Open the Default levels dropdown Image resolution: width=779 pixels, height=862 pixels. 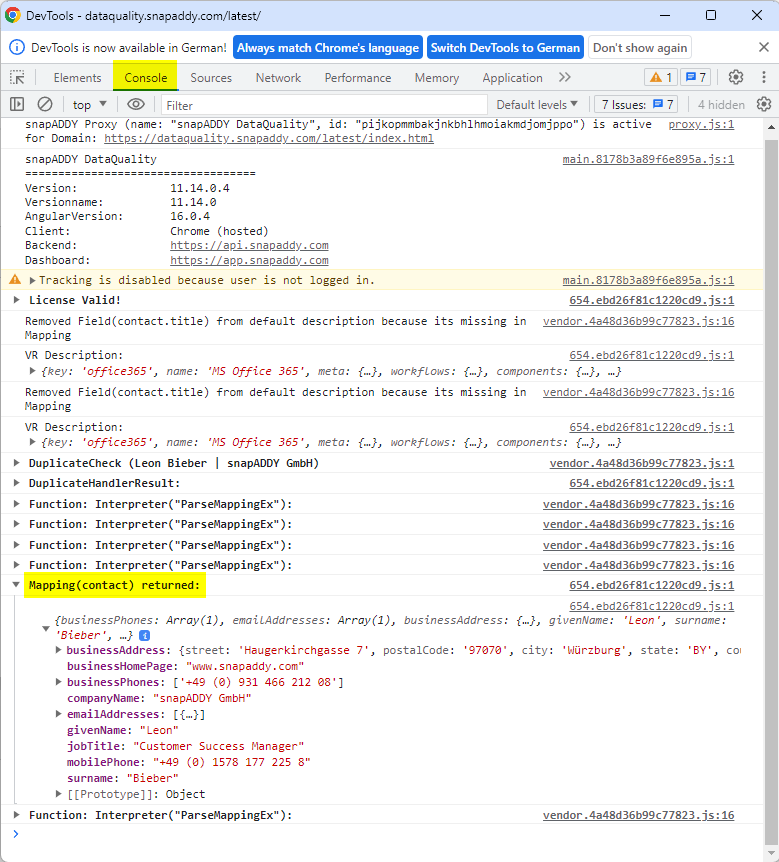click(537, 104)
